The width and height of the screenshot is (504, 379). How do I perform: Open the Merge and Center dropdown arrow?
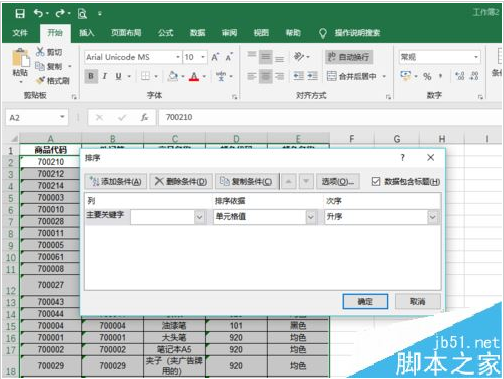(384, 76)
